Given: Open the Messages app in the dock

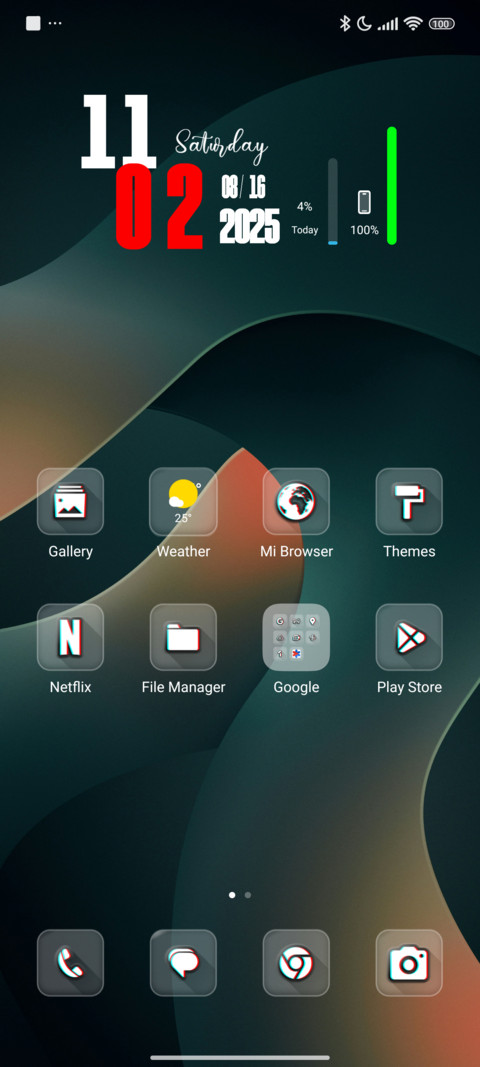Looking at the screenshot, I should [x=183, y=963].
